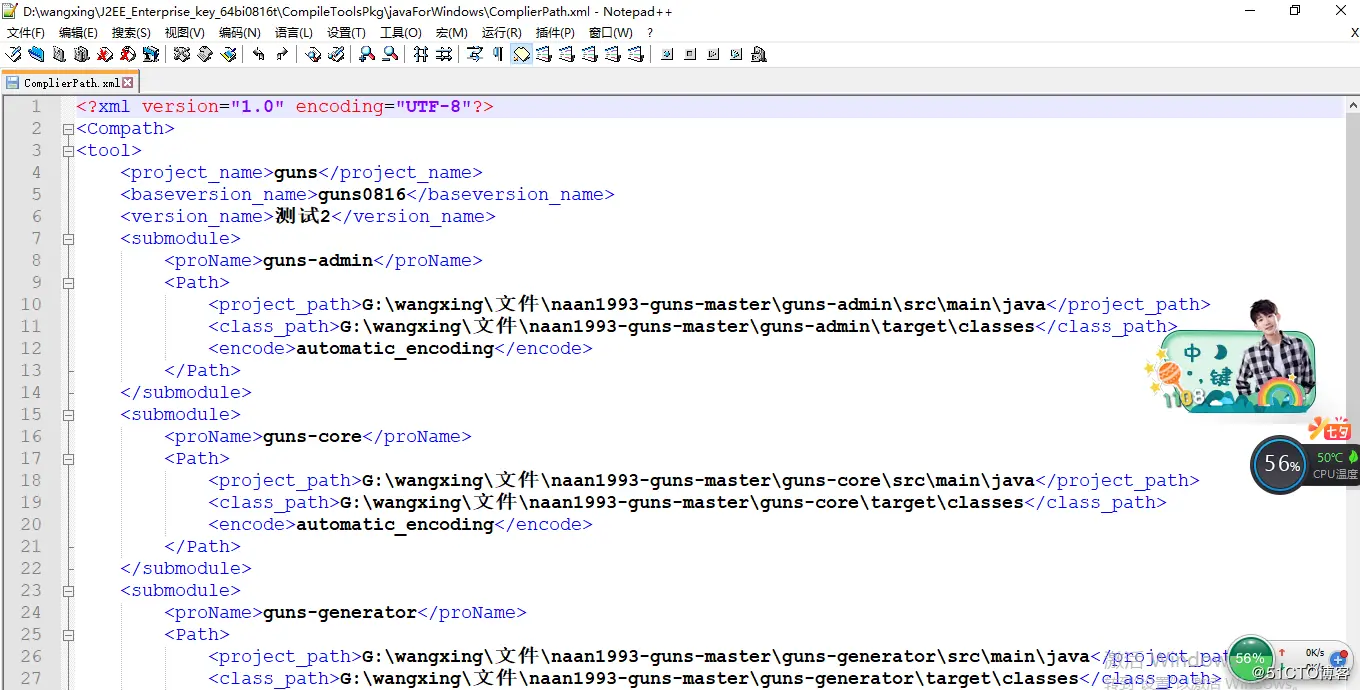
Task: Toggle synchronized horizontal scrolling icon
Action: click(444, 54)
